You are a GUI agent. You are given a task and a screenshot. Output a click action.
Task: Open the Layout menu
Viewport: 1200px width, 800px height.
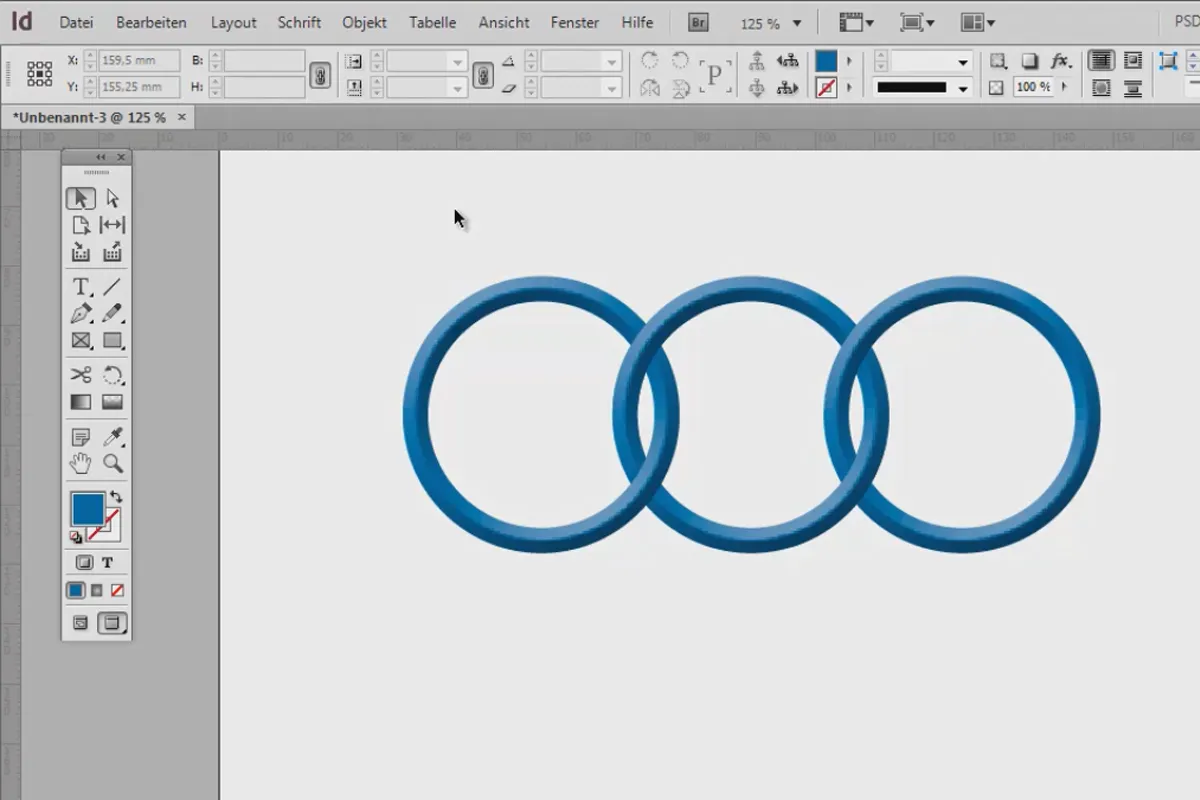click(233, 22)
